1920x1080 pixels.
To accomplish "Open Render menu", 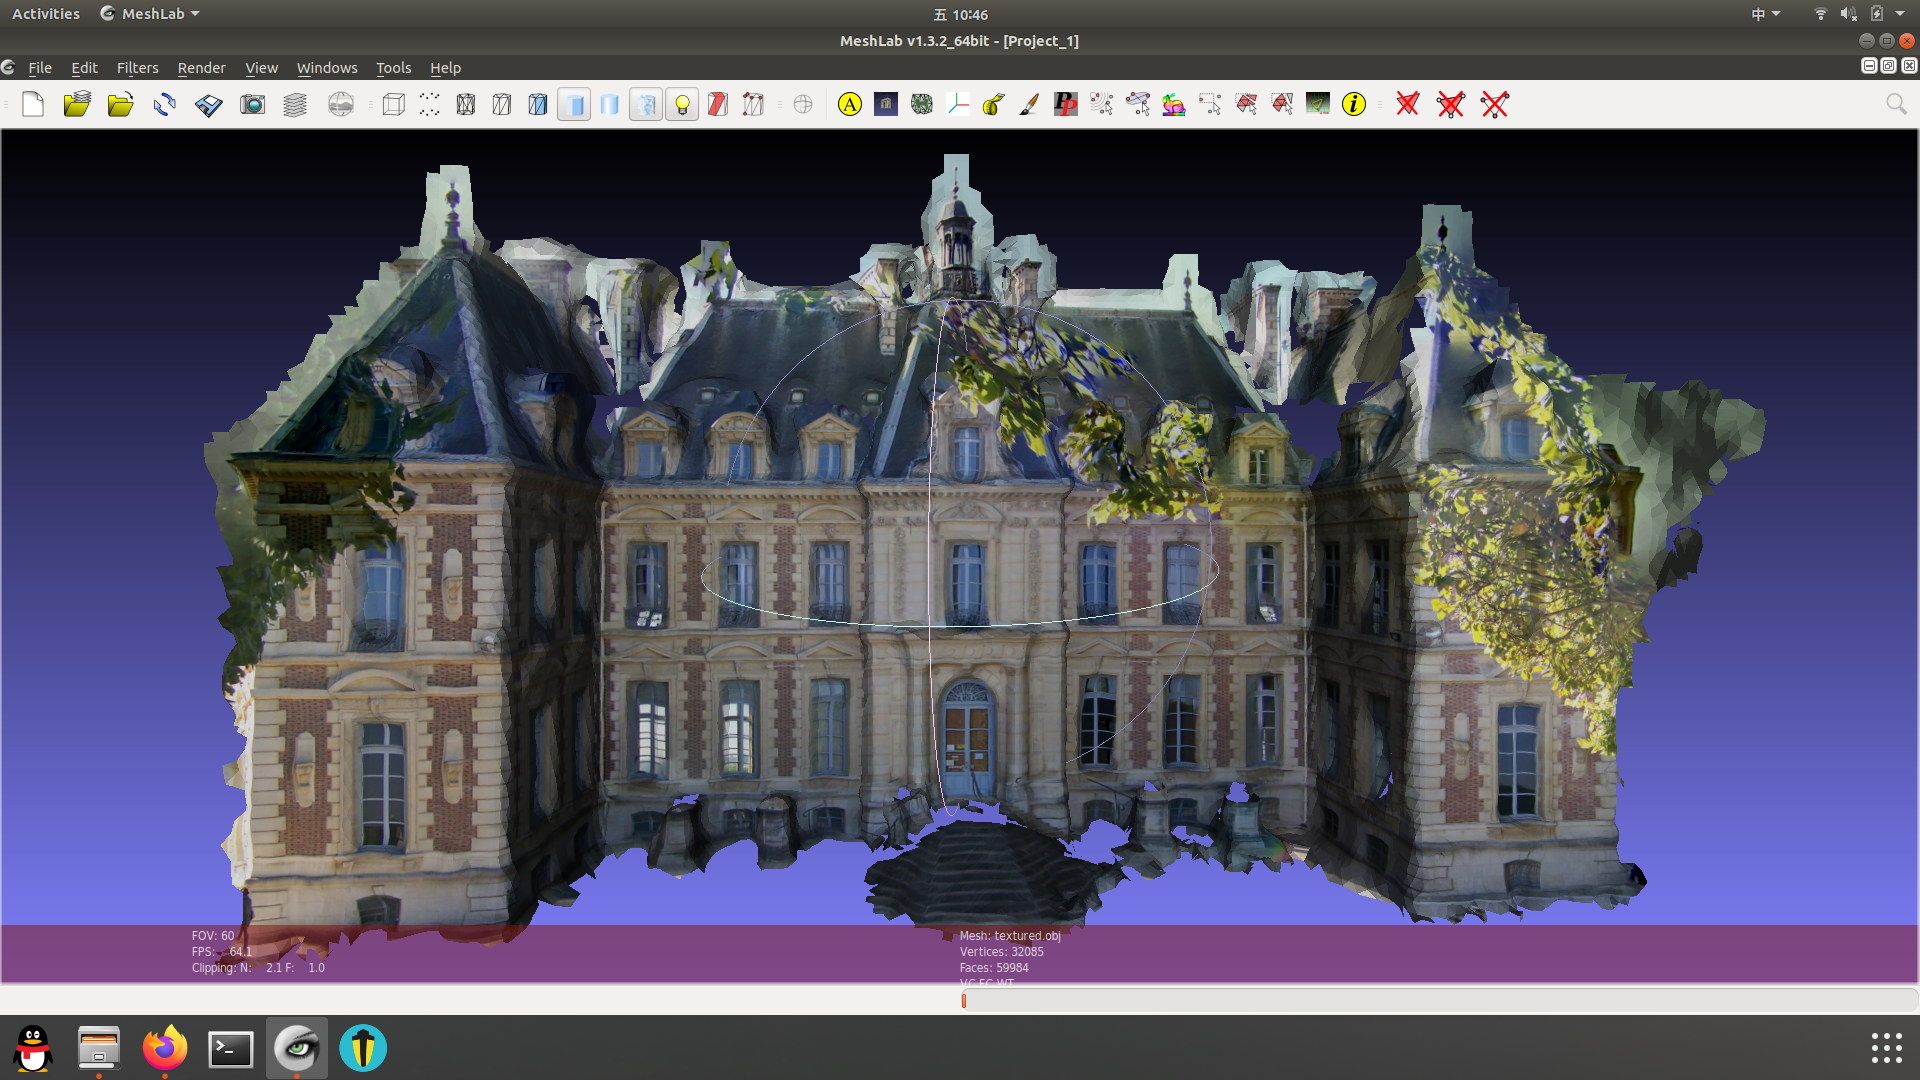I will coord(202,68).
